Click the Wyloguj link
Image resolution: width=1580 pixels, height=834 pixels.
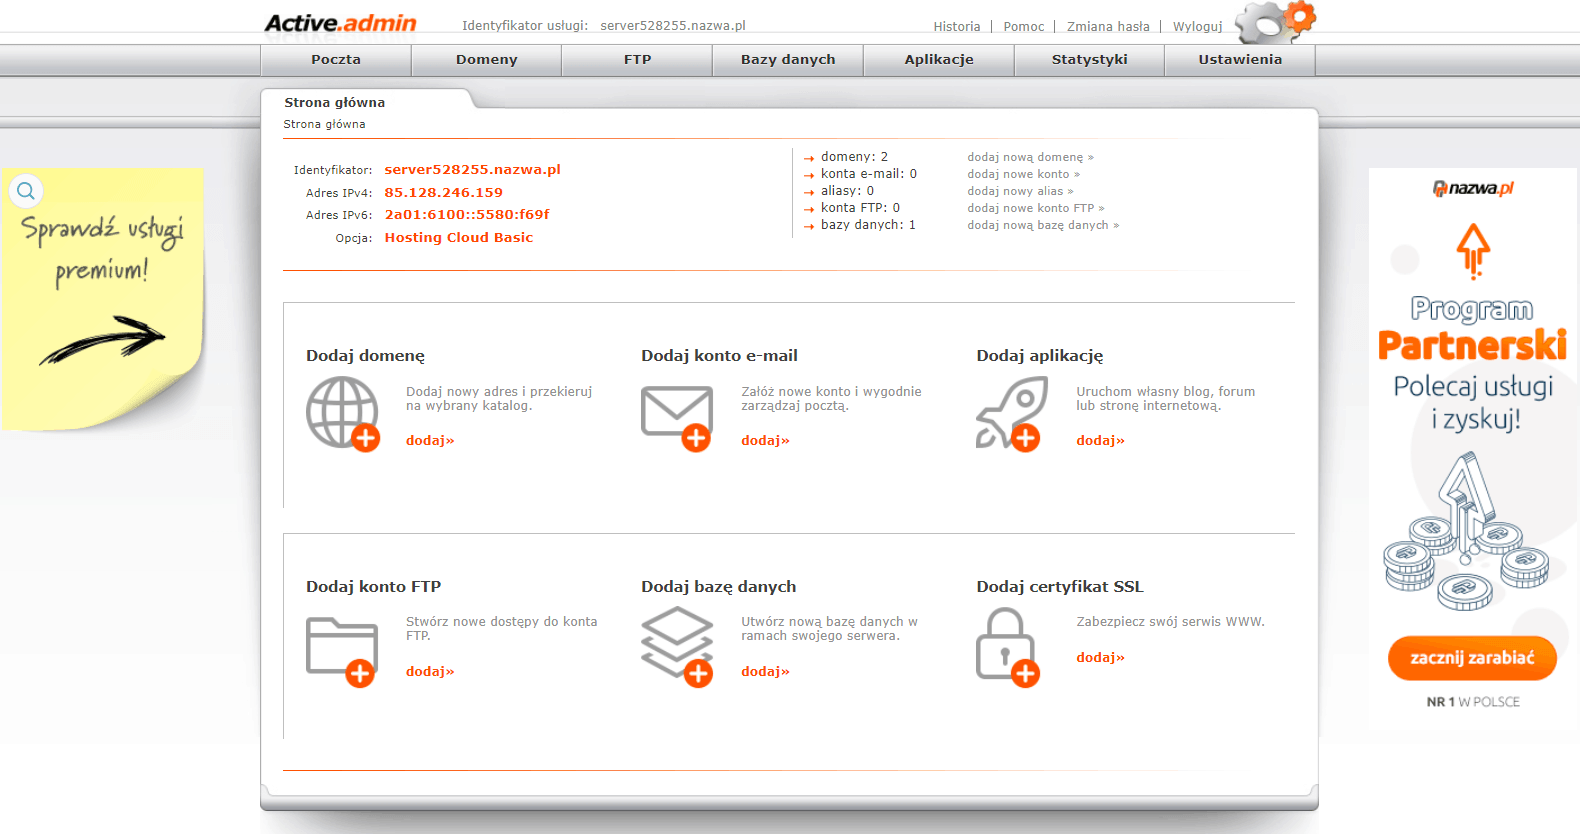[1197, 27]
